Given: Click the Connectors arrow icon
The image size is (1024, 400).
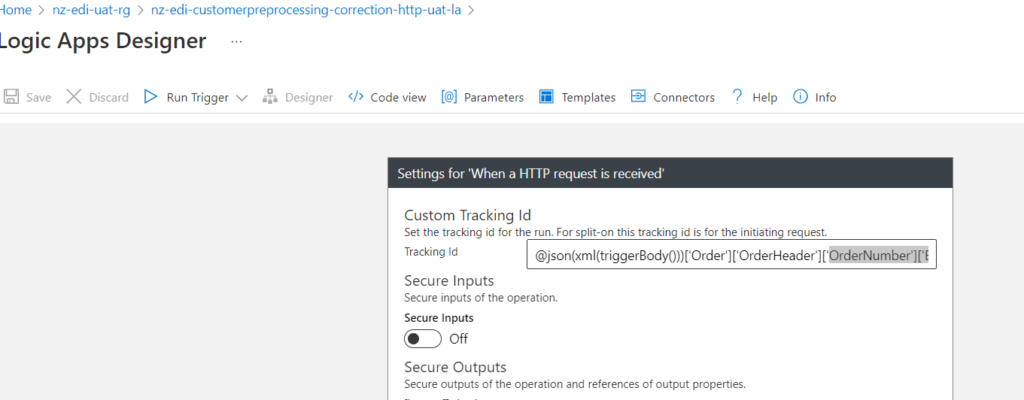Looking at the screenshot, I should point(638,97).
